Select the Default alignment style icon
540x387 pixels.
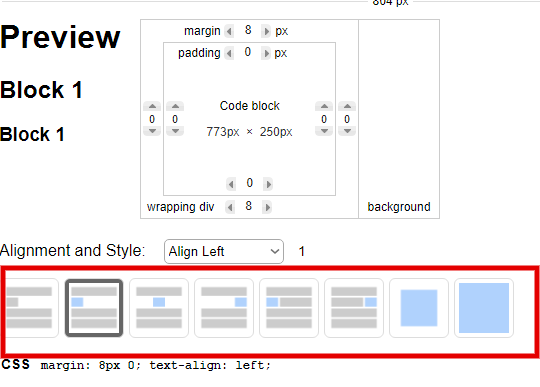click(x=32, y=308)
